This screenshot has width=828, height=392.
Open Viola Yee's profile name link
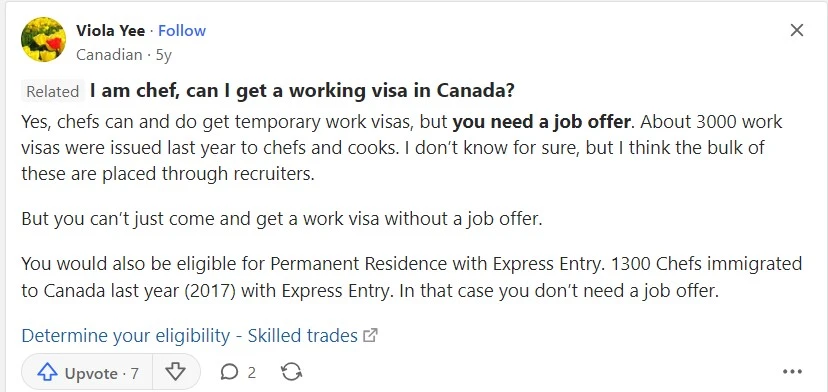[x=110, y=31]
